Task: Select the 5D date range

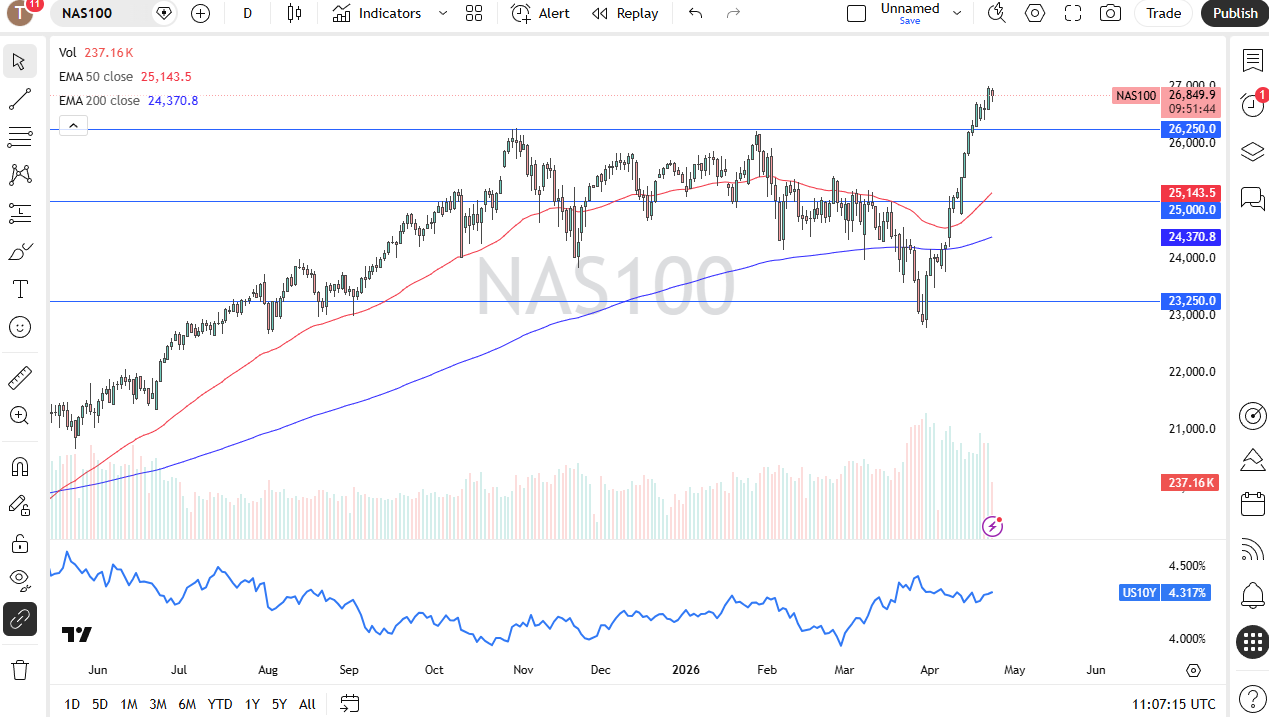Action: [100, 704]
